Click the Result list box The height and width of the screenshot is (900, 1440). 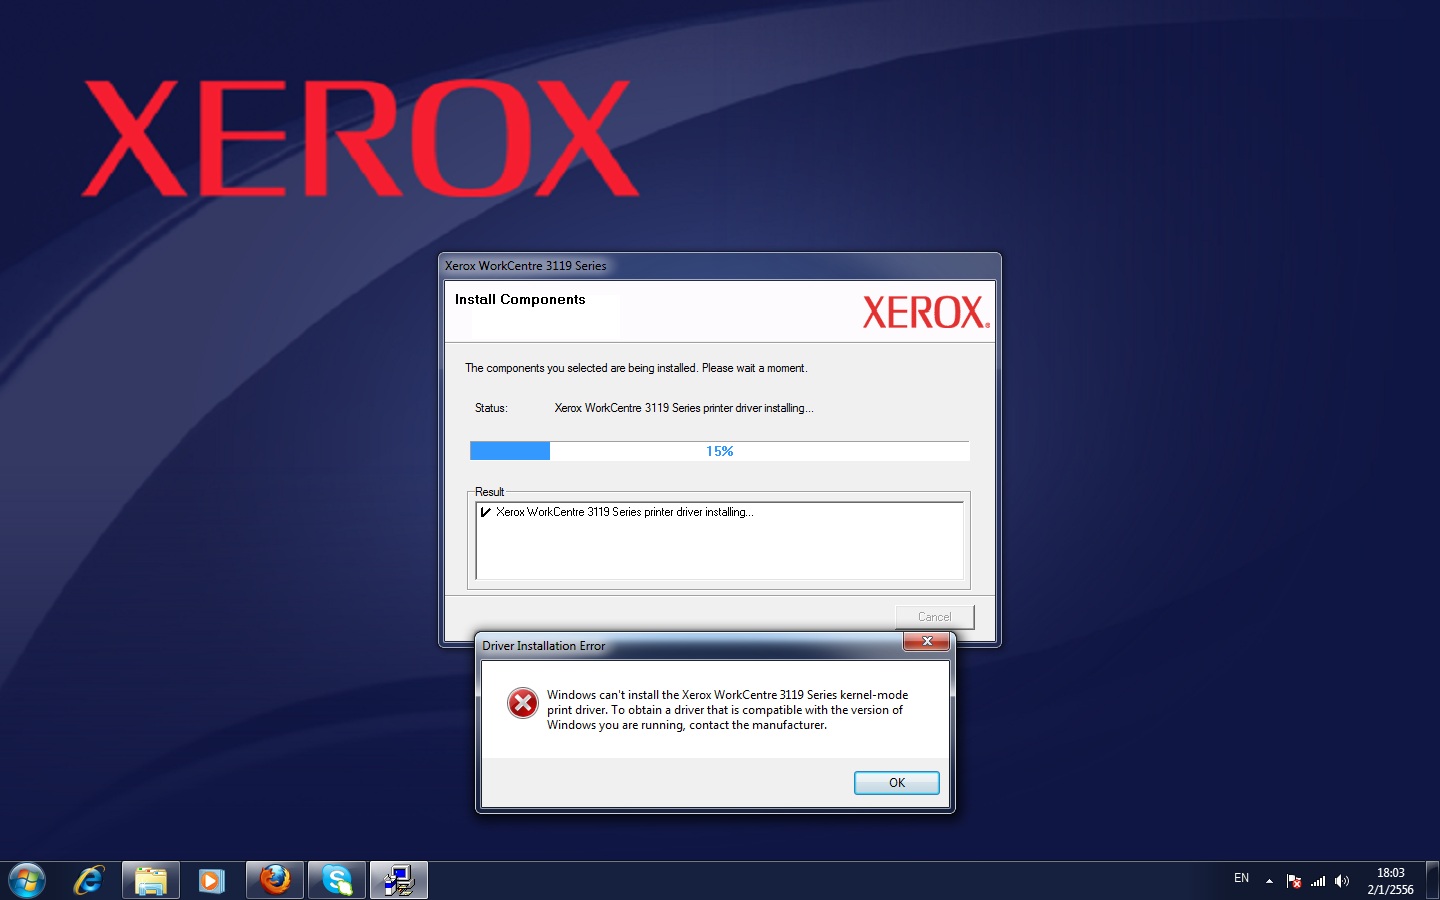(719, 540)
